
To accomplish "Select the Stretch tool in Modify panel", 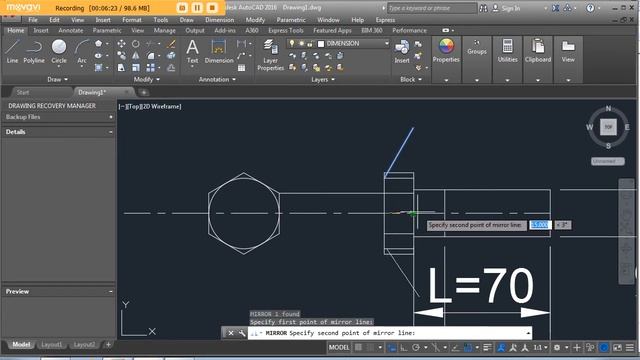I will point(121,67).
